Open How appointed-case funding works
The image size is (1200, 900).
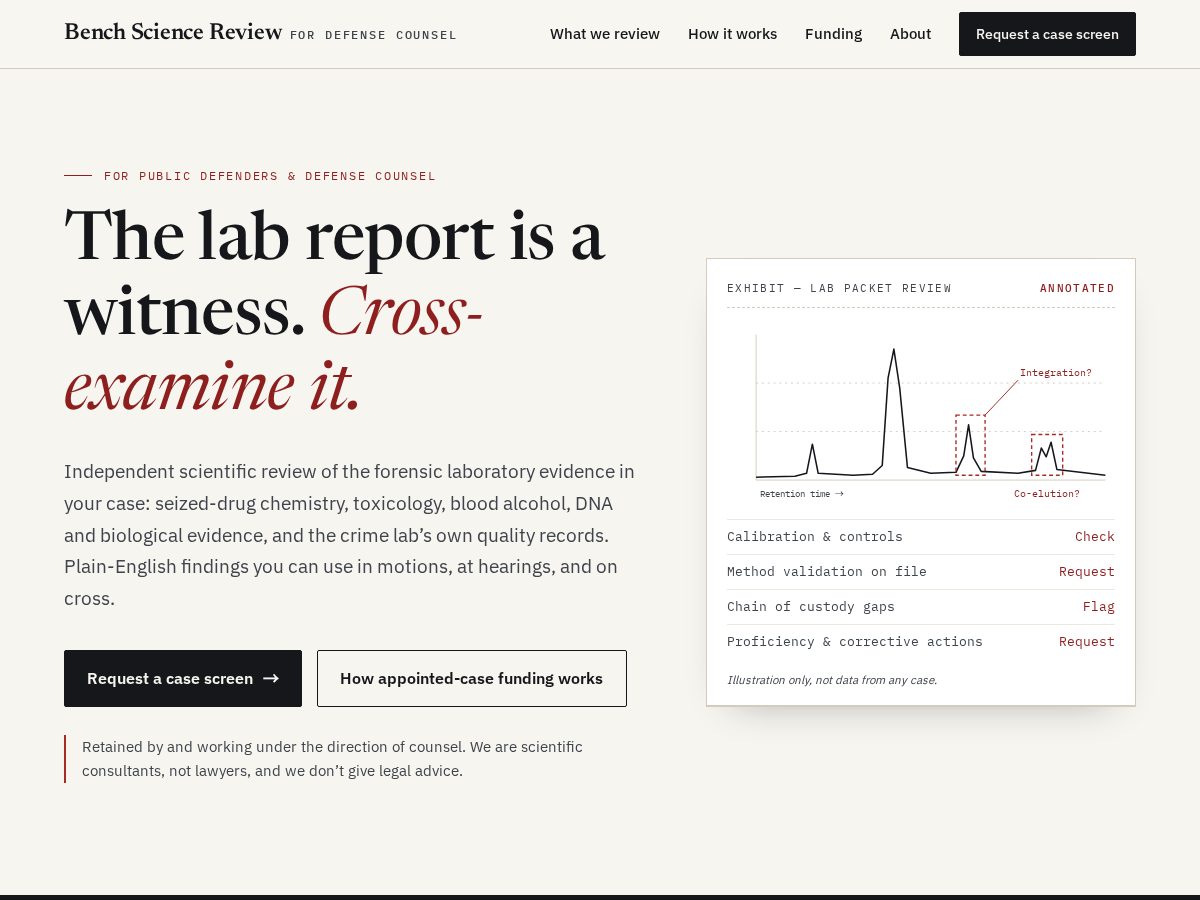click(472, 678)
